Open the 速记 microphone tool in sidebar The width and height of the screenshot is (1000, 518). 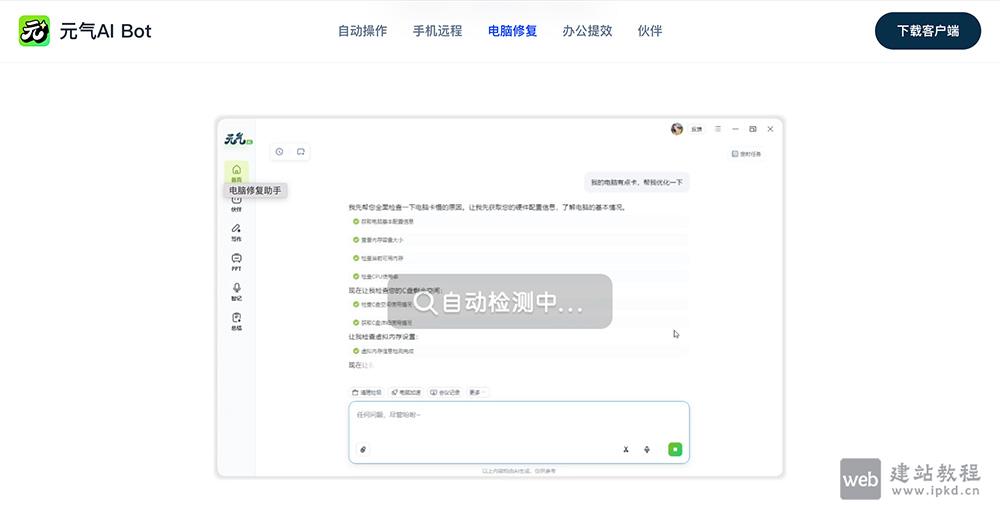point(237,292)
